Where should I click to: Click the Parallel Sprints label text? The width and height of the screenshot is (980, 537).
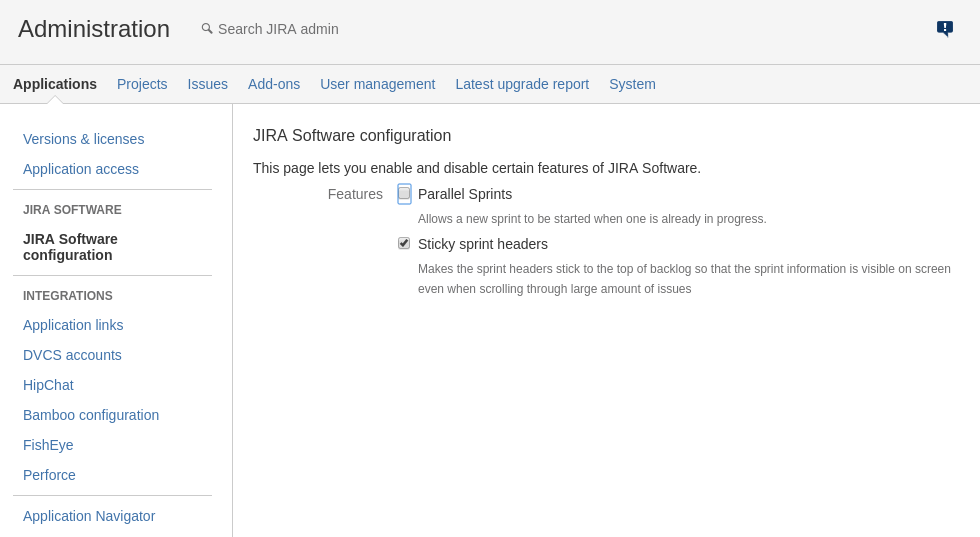click(465, 194)
